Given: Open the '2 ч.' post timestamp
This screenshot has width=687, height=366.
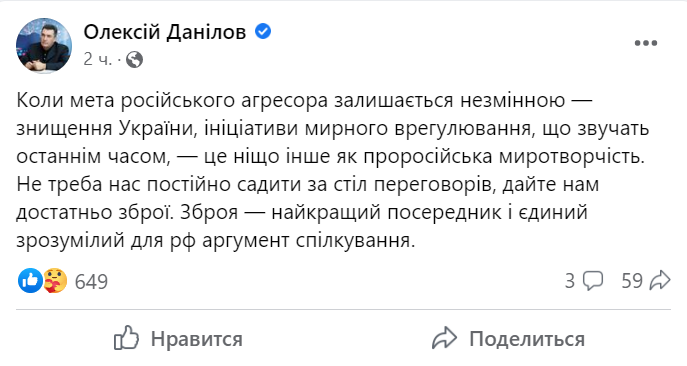Looking at the screenshot, I should pyautogui.click(x=98, y=59).
